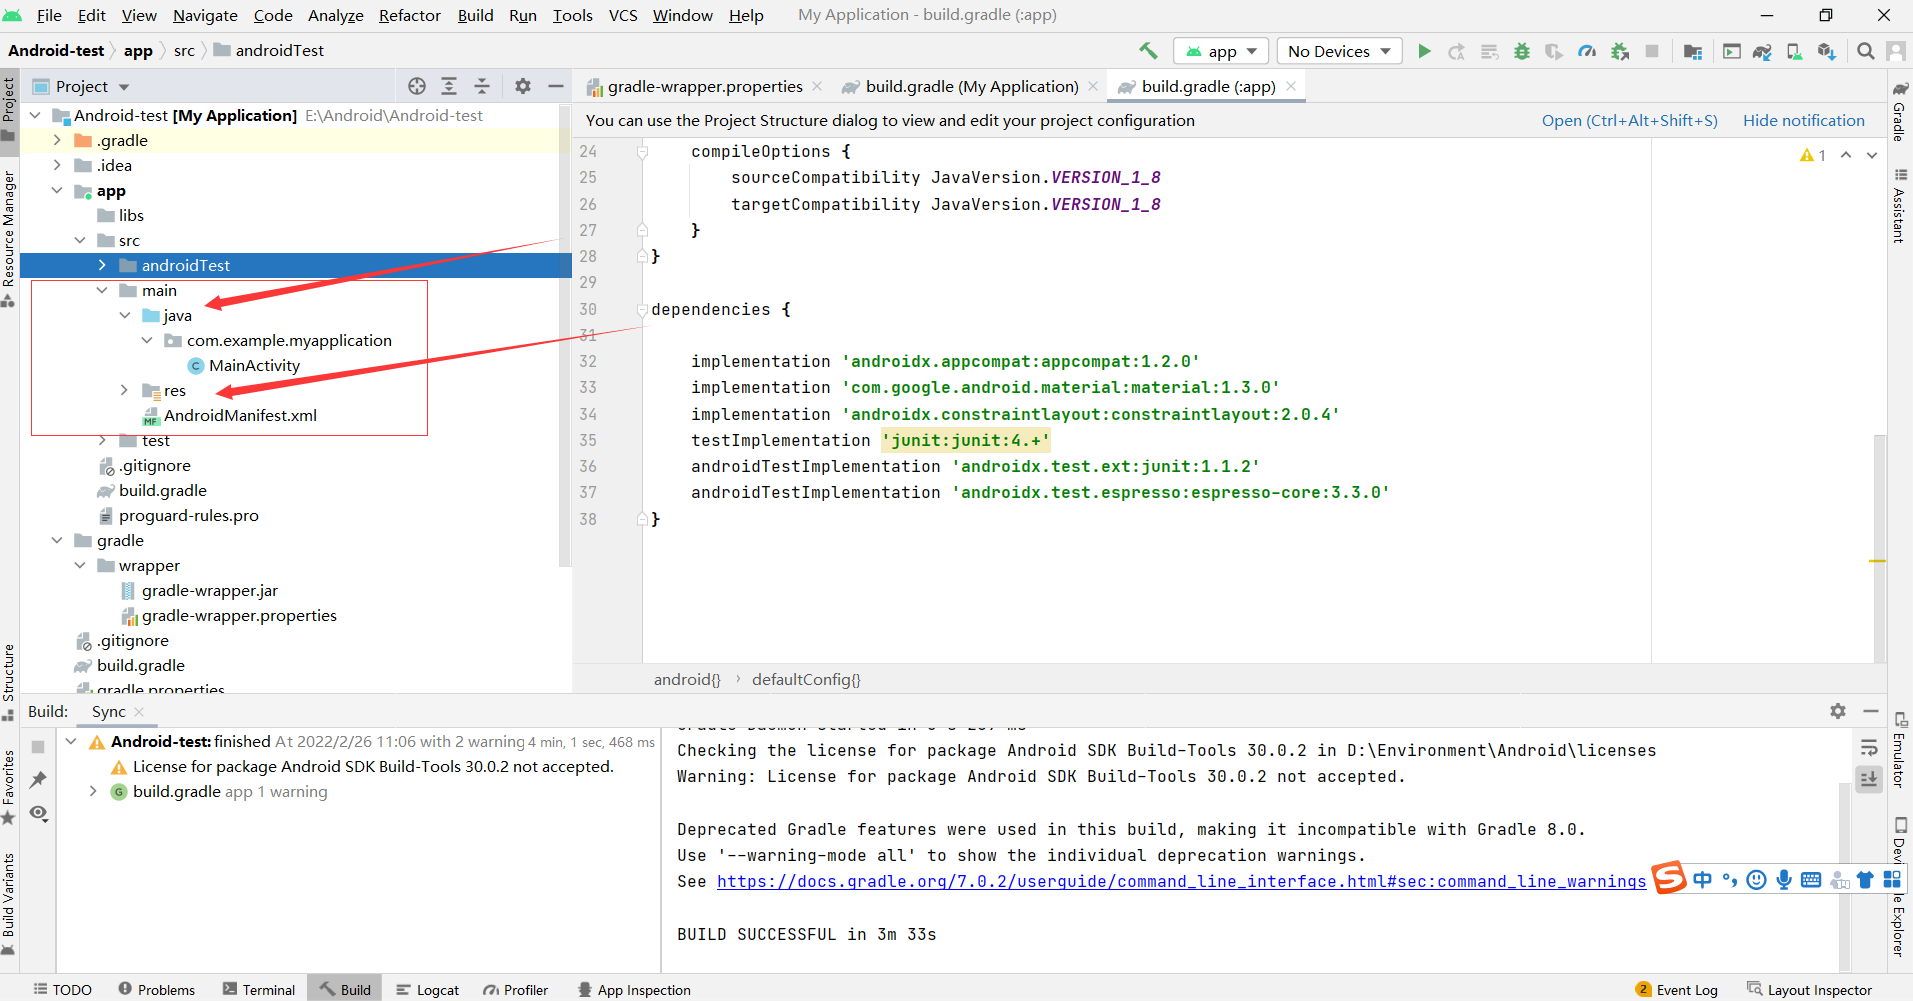Select AndroidManifest.xml in project tree
This screenshot has width=1913, height=1001.
[x=240, y=415]
